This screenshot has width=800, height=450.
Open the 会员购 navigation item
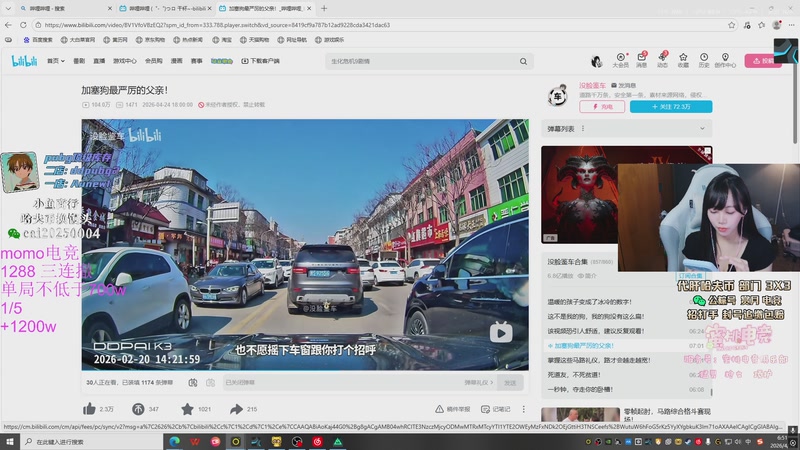pyautogui.click(x=153, y=61)
